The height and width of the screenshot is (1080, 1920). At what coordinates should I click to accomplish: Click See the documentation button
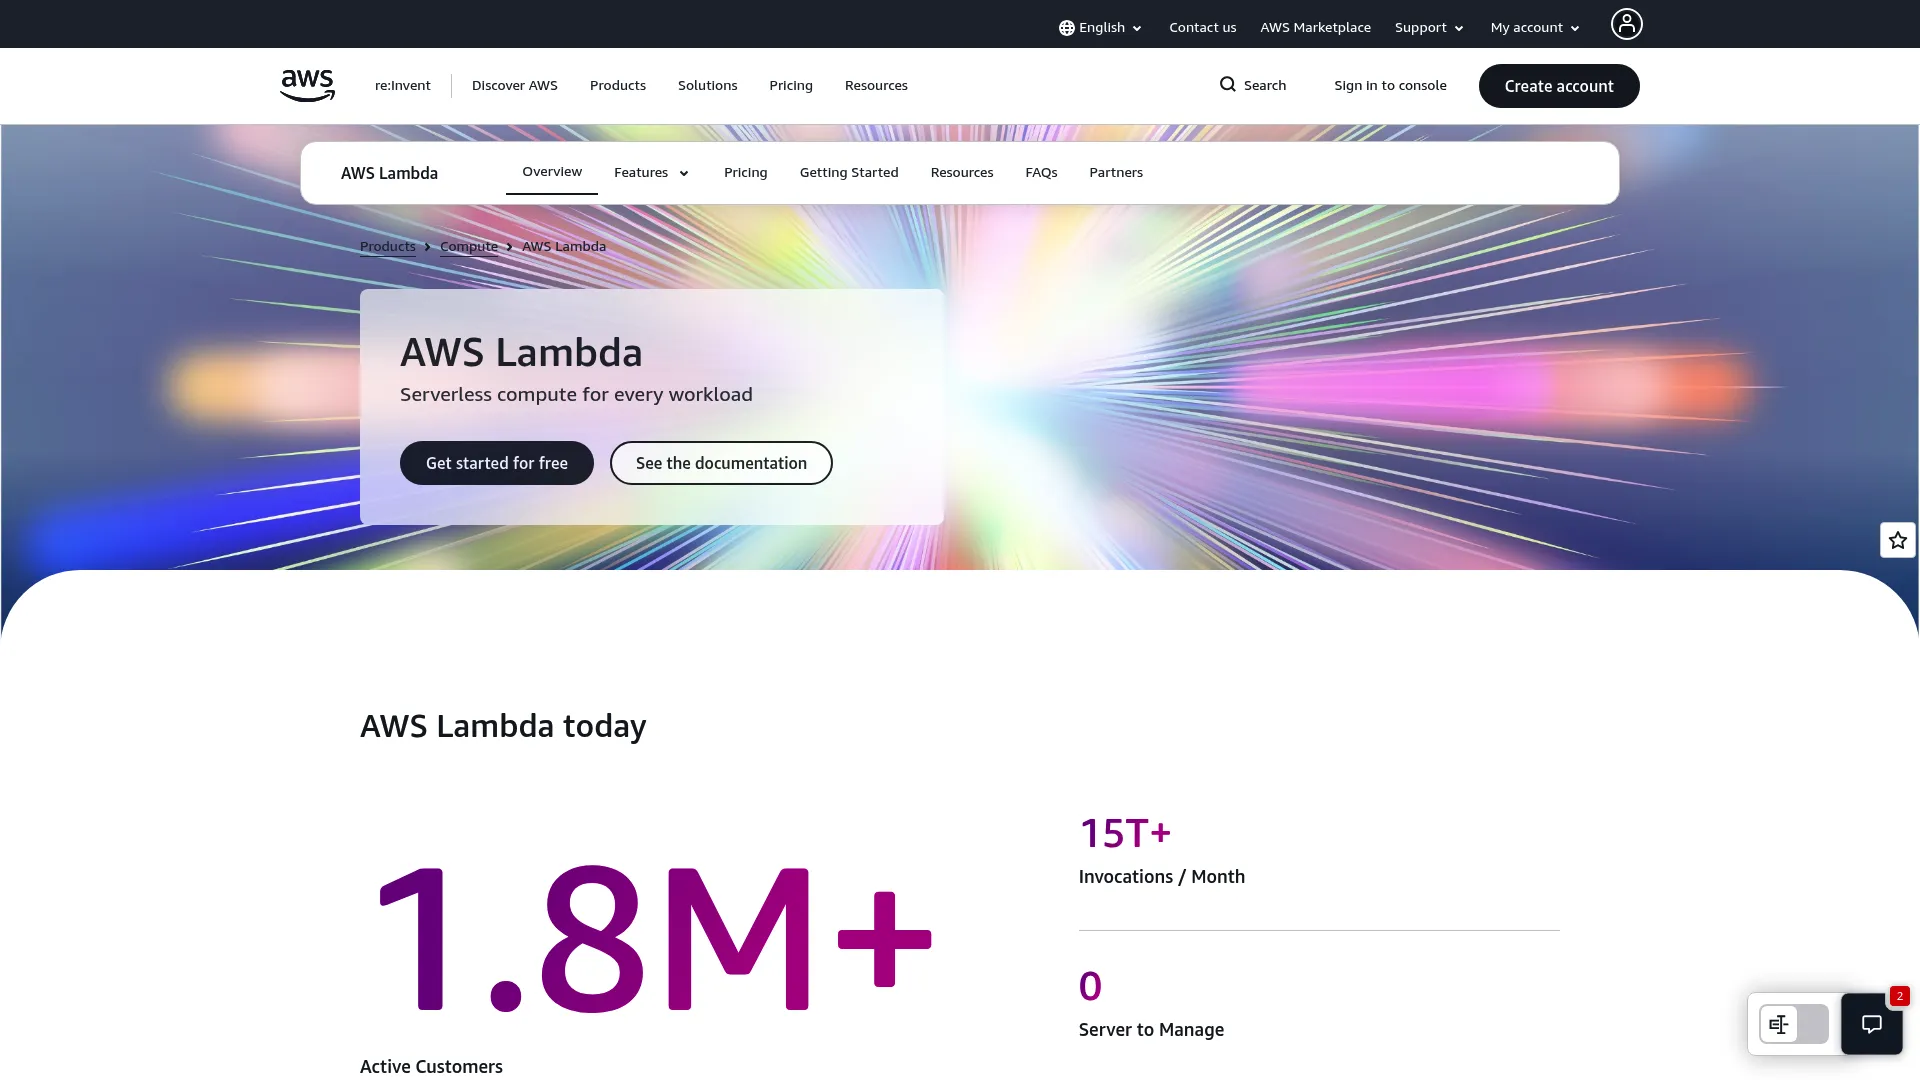(x=721, y=463)
